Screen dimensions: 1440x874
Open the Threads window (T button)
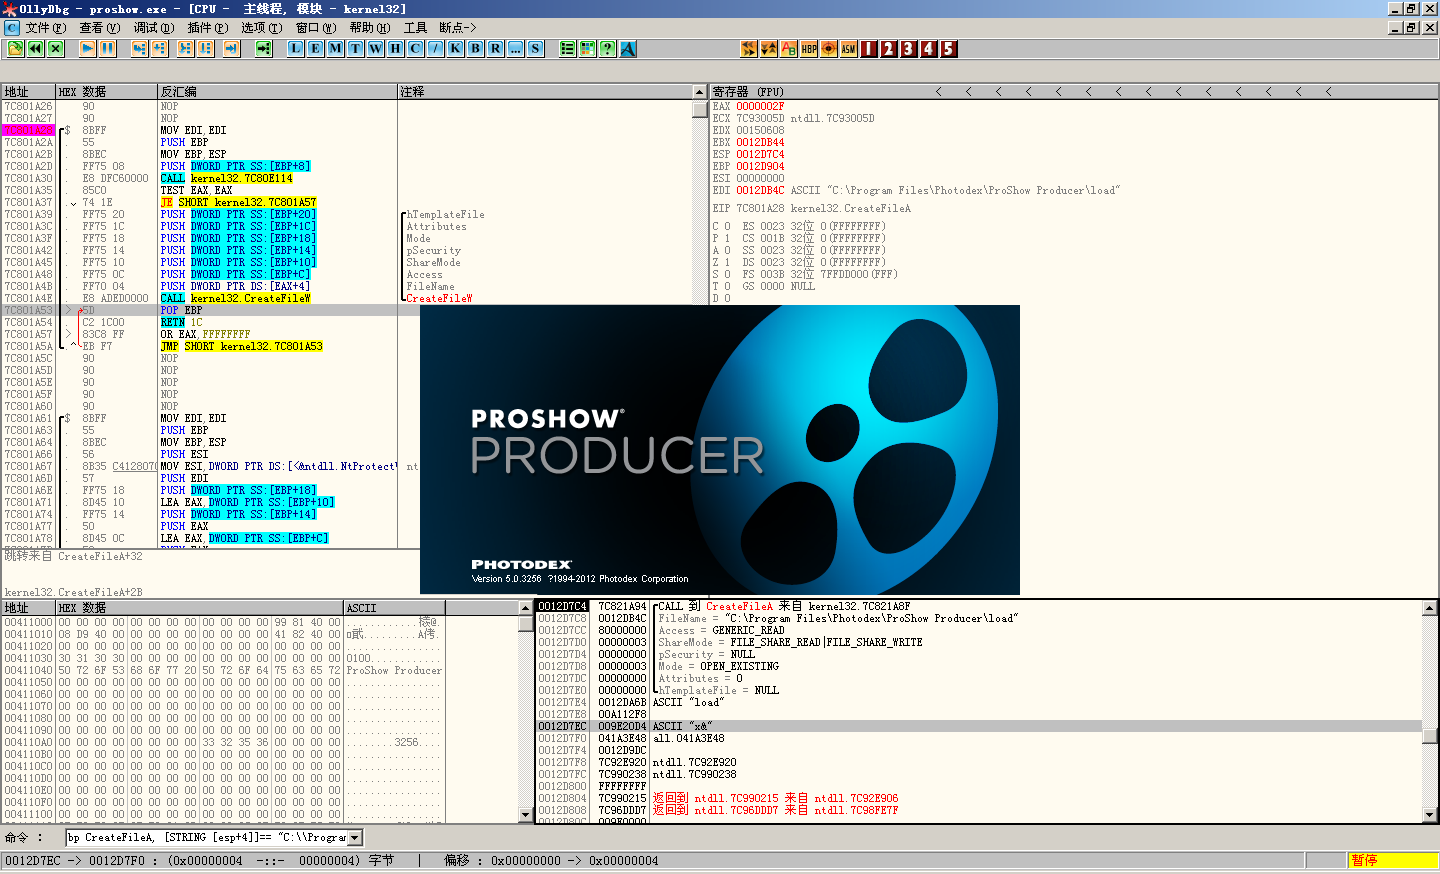pos(356,48)
